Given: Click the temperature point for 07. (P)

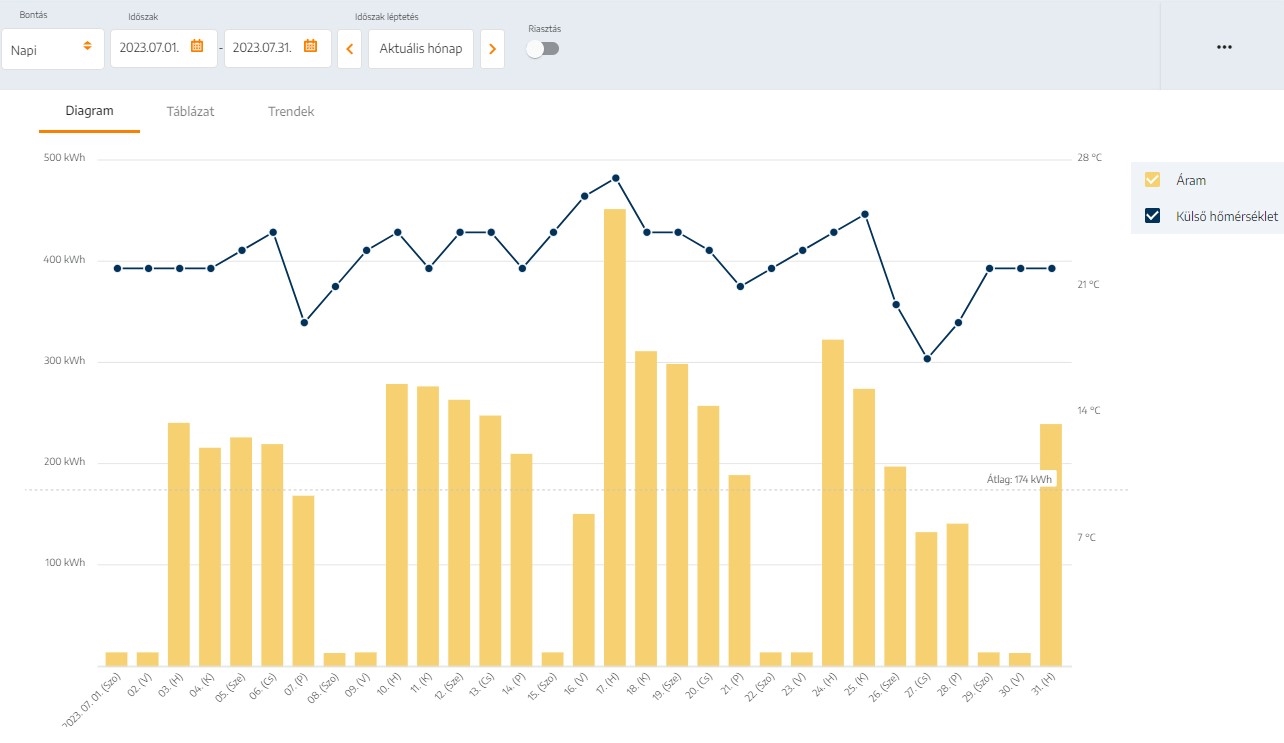Looking at the screenshot, I should point(304,322).
